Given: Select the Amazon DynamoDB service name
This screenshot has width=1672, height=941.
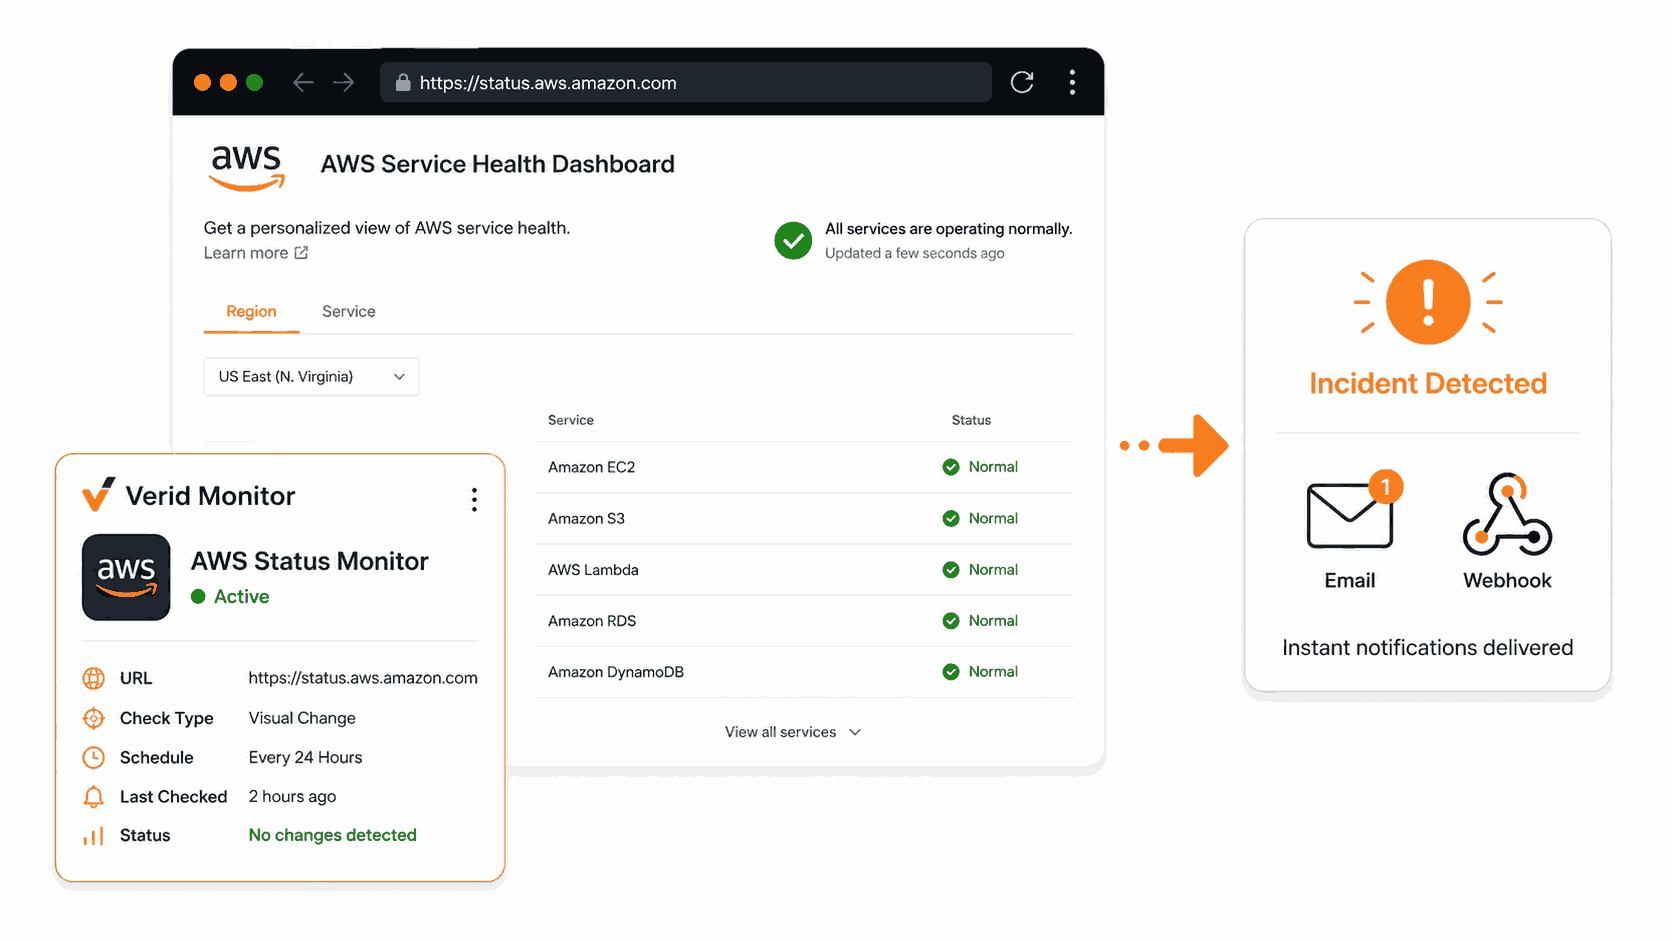Looking at the screenshot, I should click(616, 672).
